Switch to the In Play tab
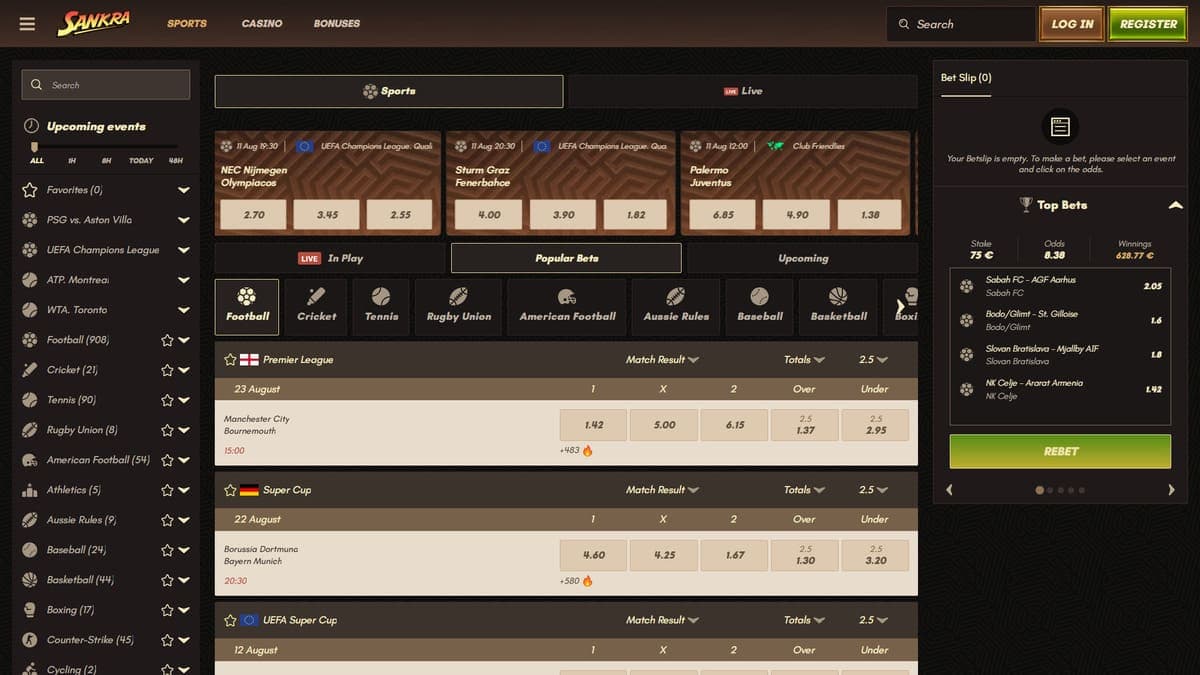 point(330,258)
